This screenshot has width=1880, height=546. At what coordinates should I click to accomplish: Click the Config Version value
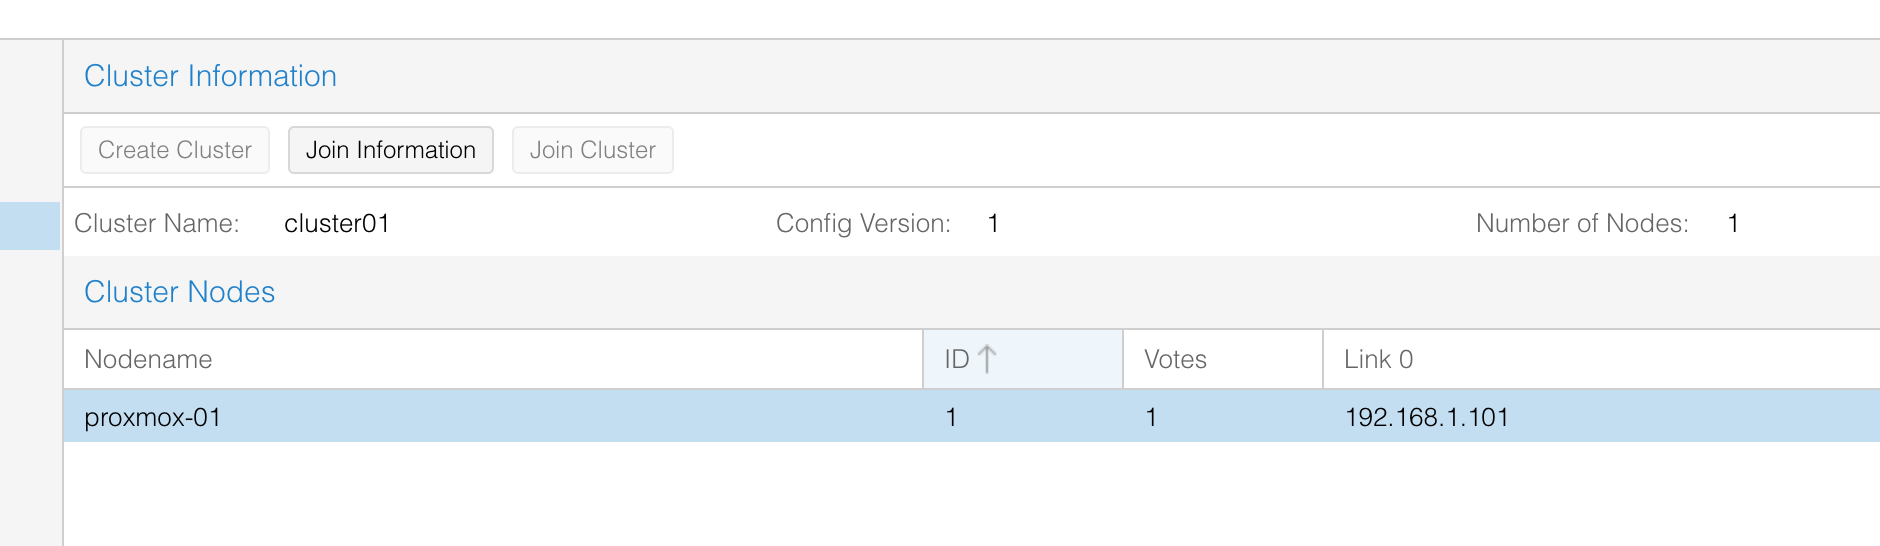pos(993,223)
